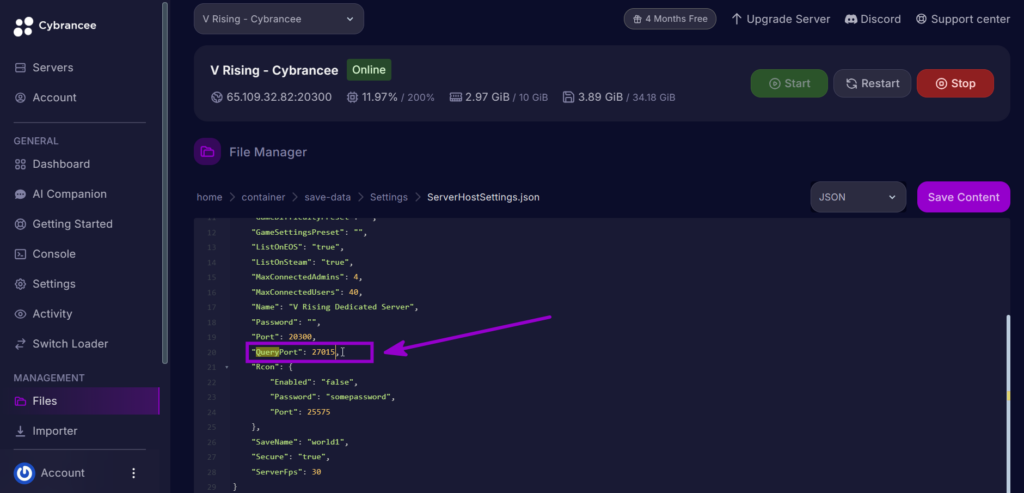The image size is (1024, 493).
Task: Click the Support center lifebuoy icon
Action: [x=921, y=19]
